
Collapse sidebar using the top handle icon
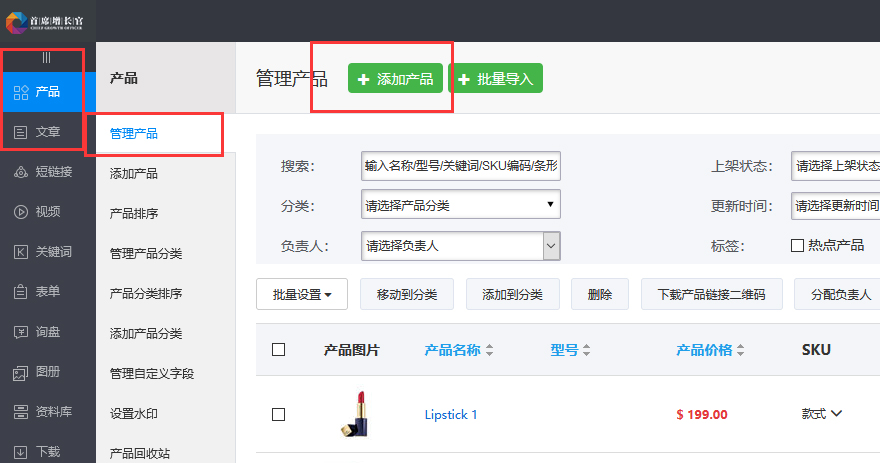pos(46,58)
